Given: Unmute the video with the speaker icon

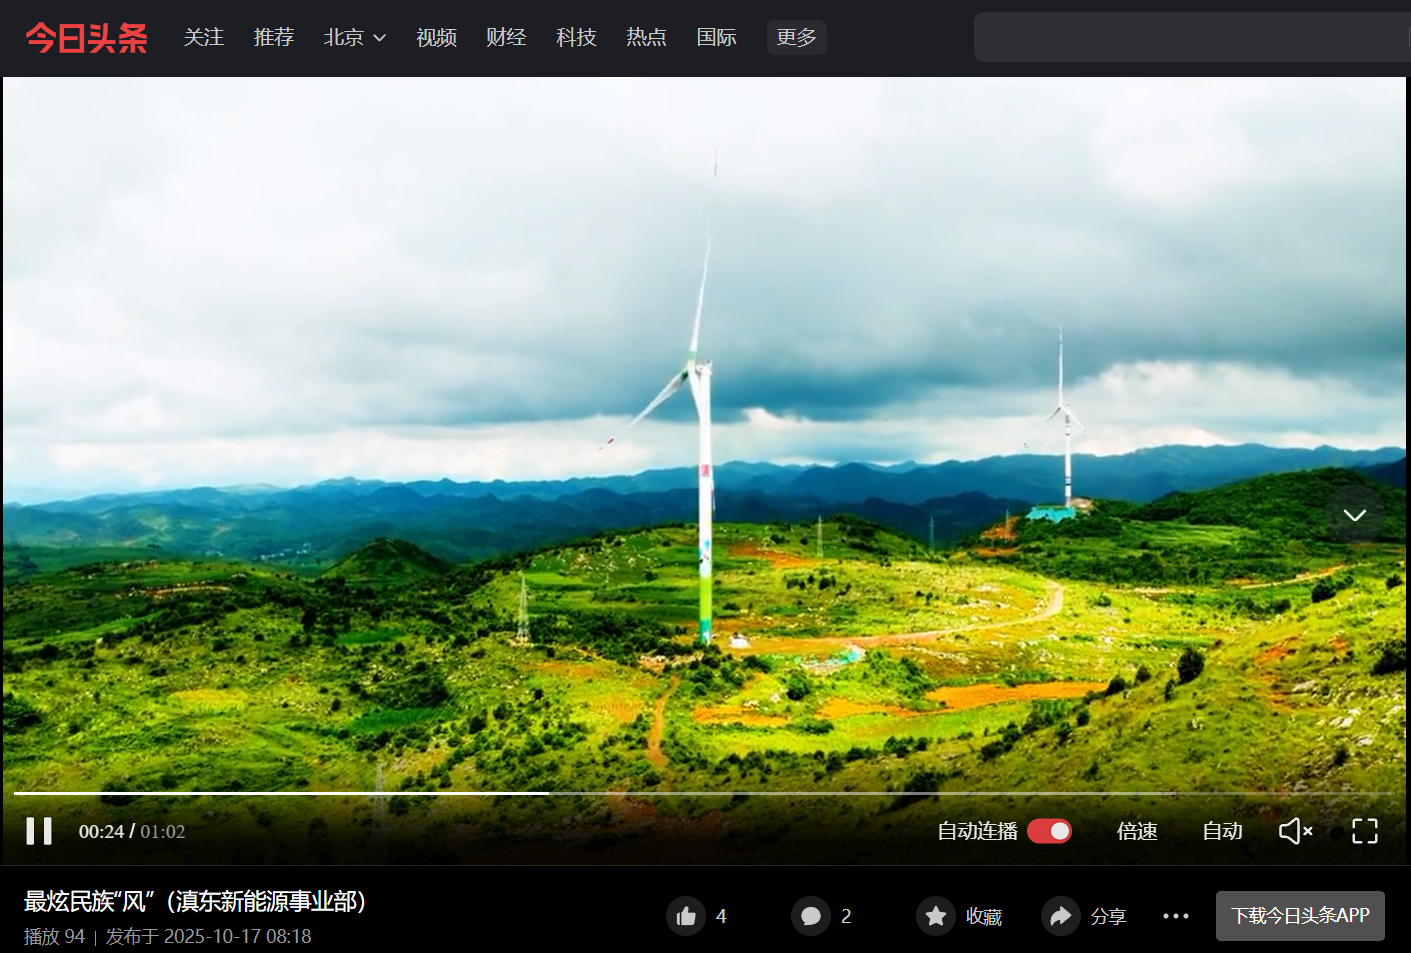Looking at the screenshot, I should pyautogui.click(x=1295, y=831).
